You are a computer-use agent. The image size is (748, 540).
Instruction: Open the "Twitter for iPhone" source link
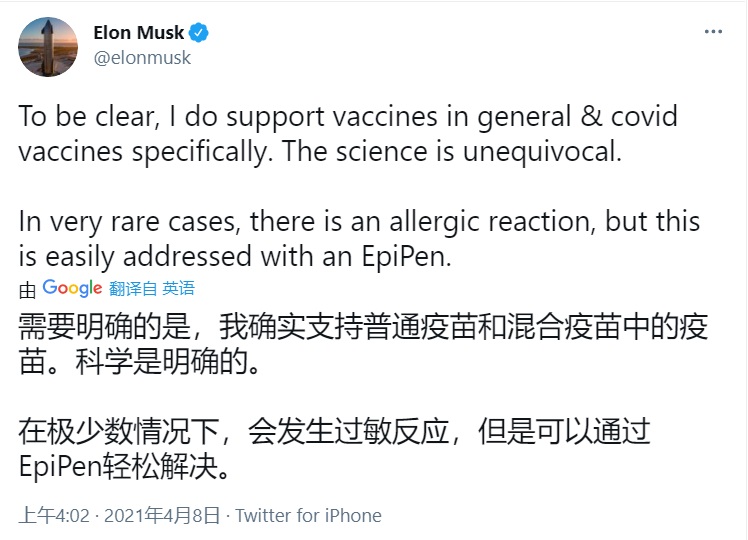click(308, 516)
